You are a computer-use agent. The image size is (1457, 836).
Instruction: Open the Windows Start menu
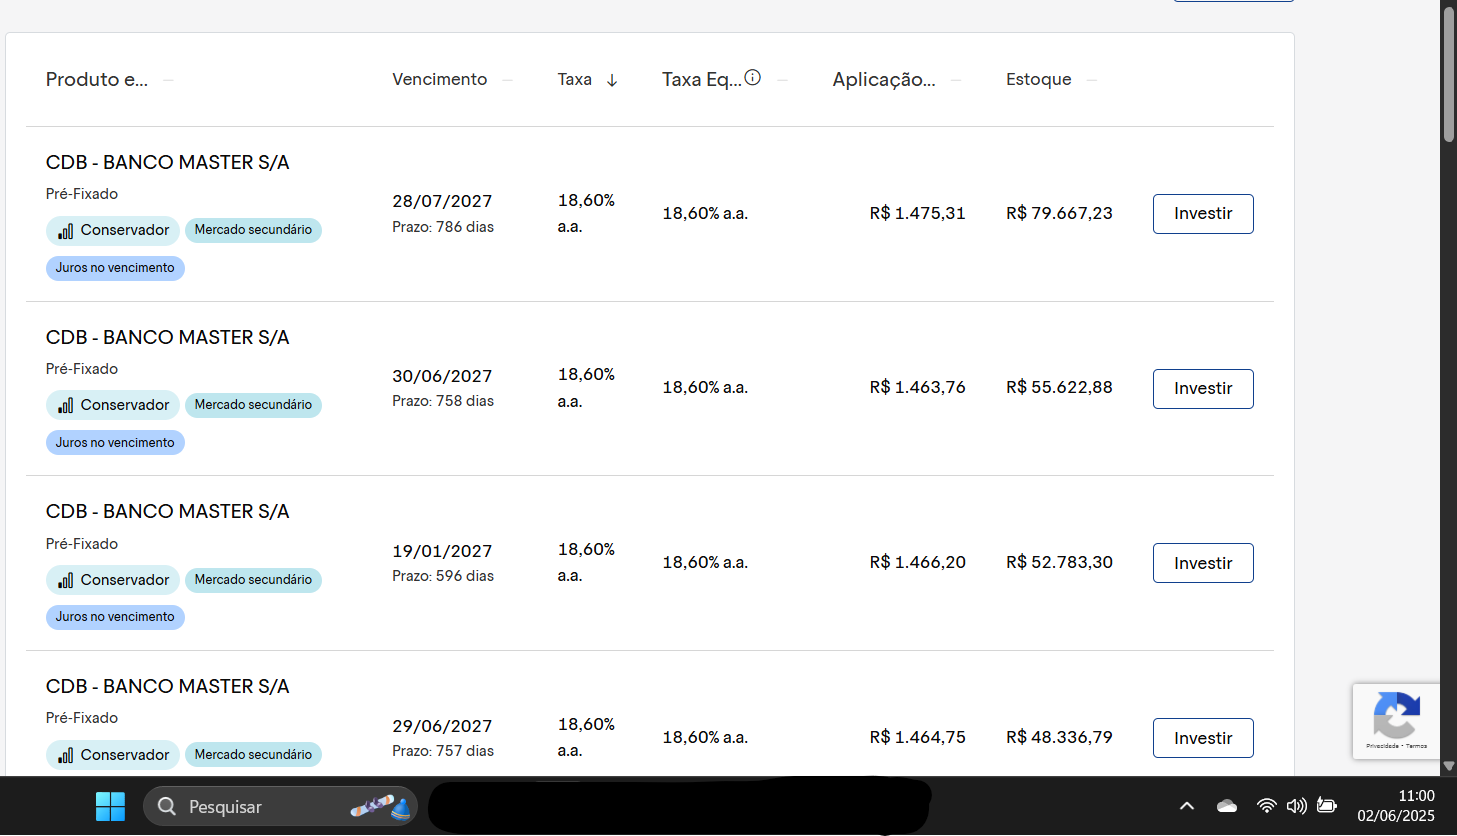click(x=110, y=806)
